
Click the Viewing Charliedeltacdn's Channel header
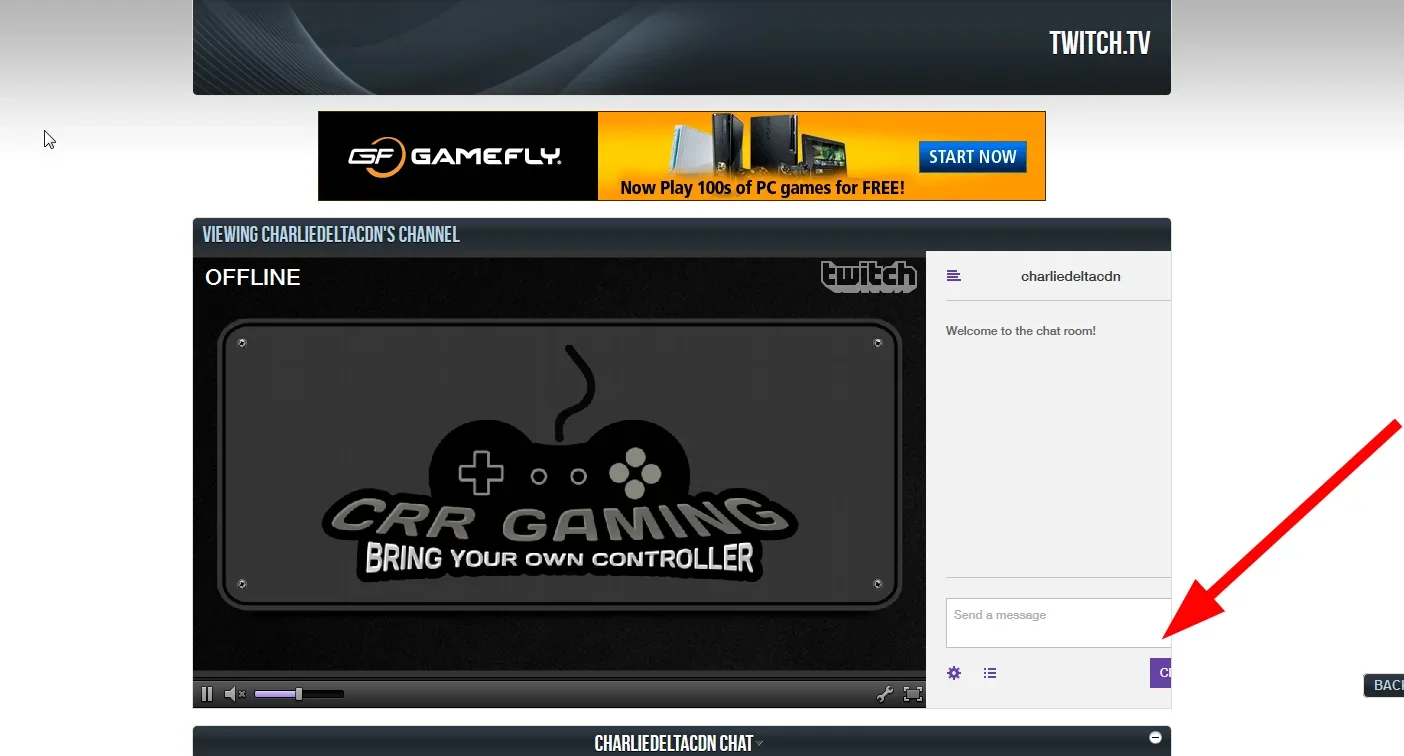(x=331, y=235)
